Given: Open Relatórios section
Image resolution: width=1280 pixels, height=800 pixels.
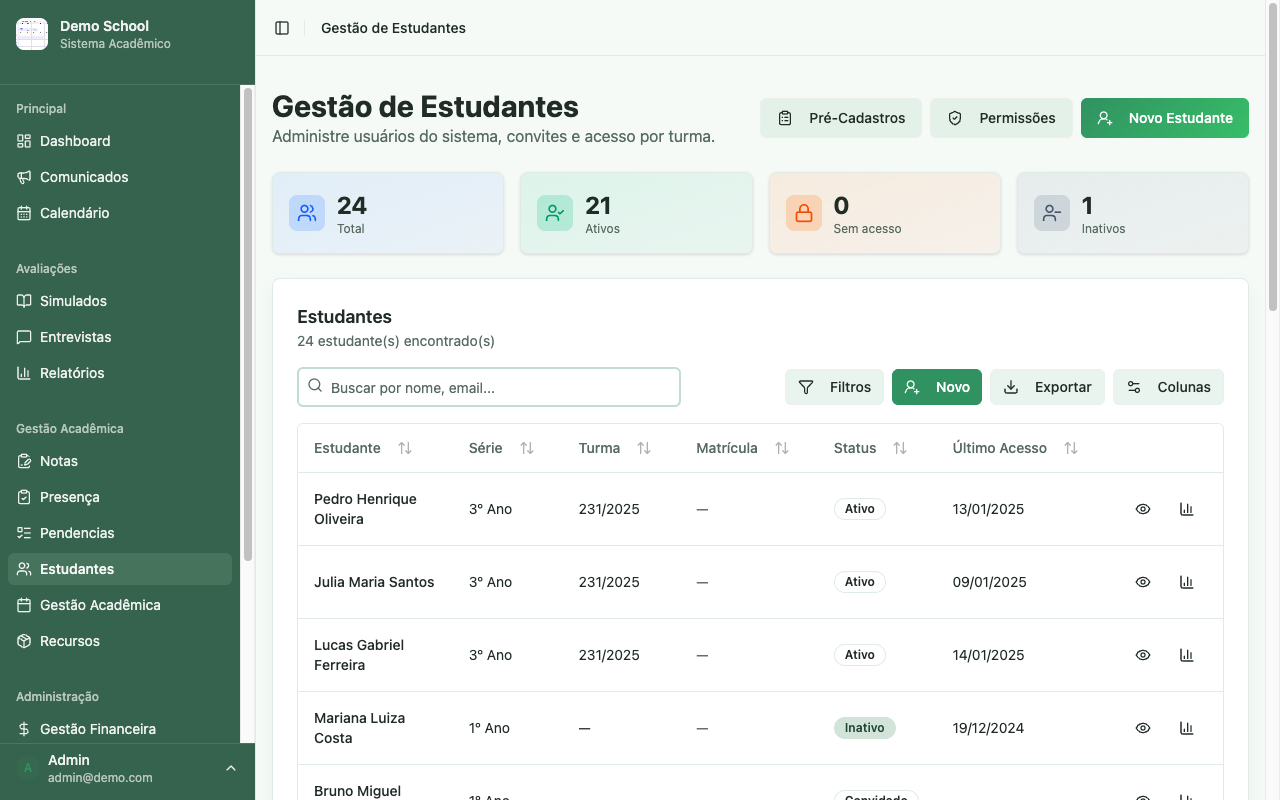Looking at the screenshot, I should 120,373.
